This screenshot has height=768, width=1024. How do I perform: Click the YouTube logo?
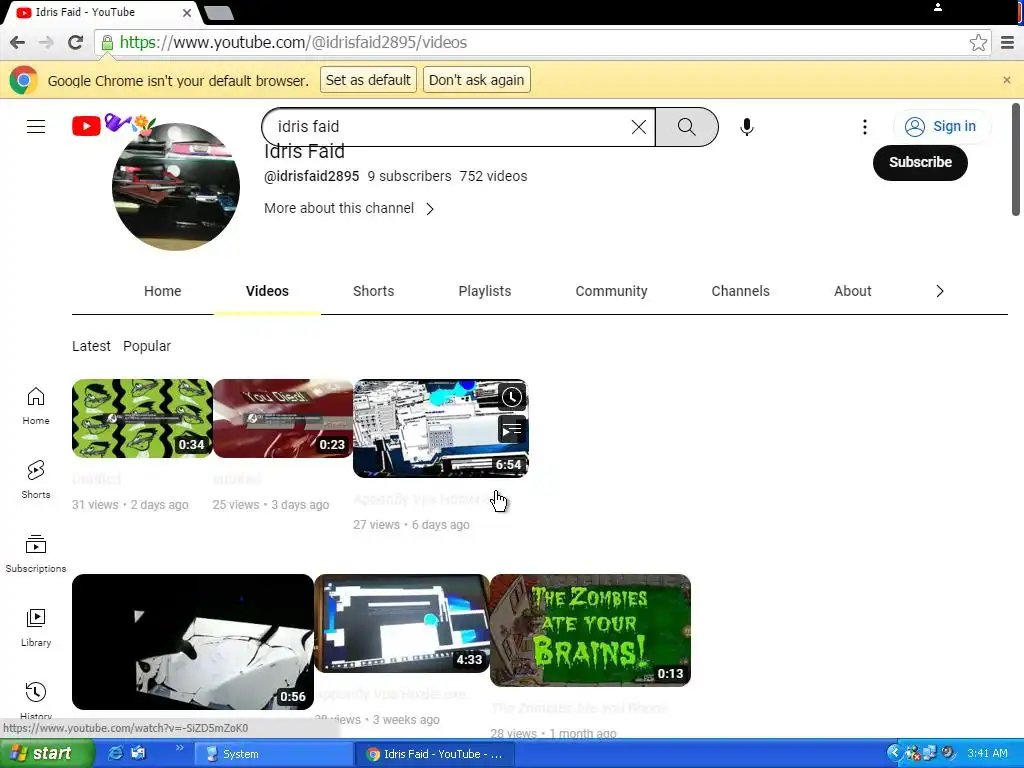[86, 126]
